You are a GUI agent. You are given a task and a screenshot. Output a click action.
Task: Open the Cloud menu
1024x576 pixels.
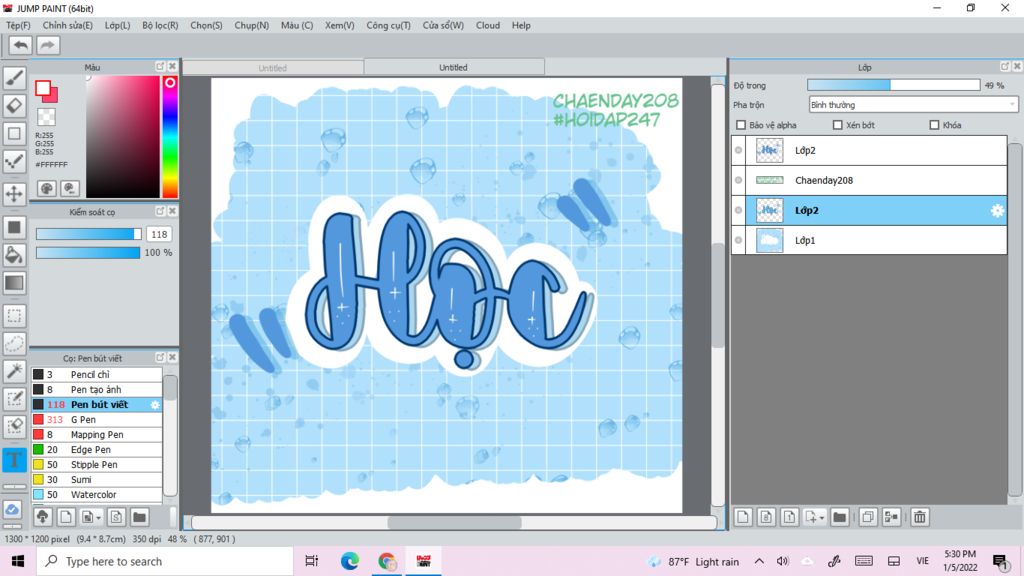pyautogui.click(x=488, y=25)
